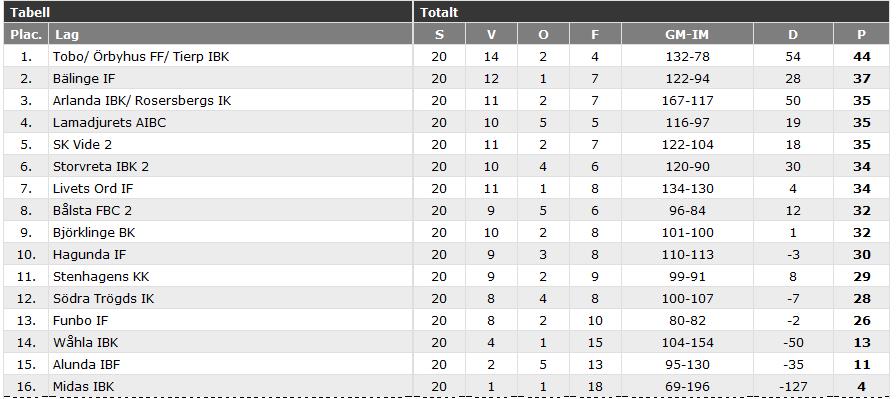
Task: Click the Tobo/ Örbyhus FF/ Tierp IBK team name
Action: pyautogui.click(x=141, y=57)
